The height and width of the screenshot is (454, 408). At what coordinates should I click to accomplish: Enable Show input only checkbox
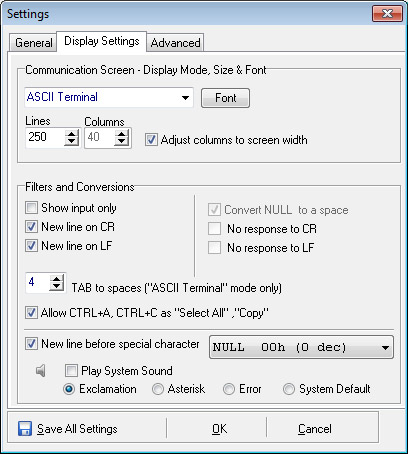(32, 208)
